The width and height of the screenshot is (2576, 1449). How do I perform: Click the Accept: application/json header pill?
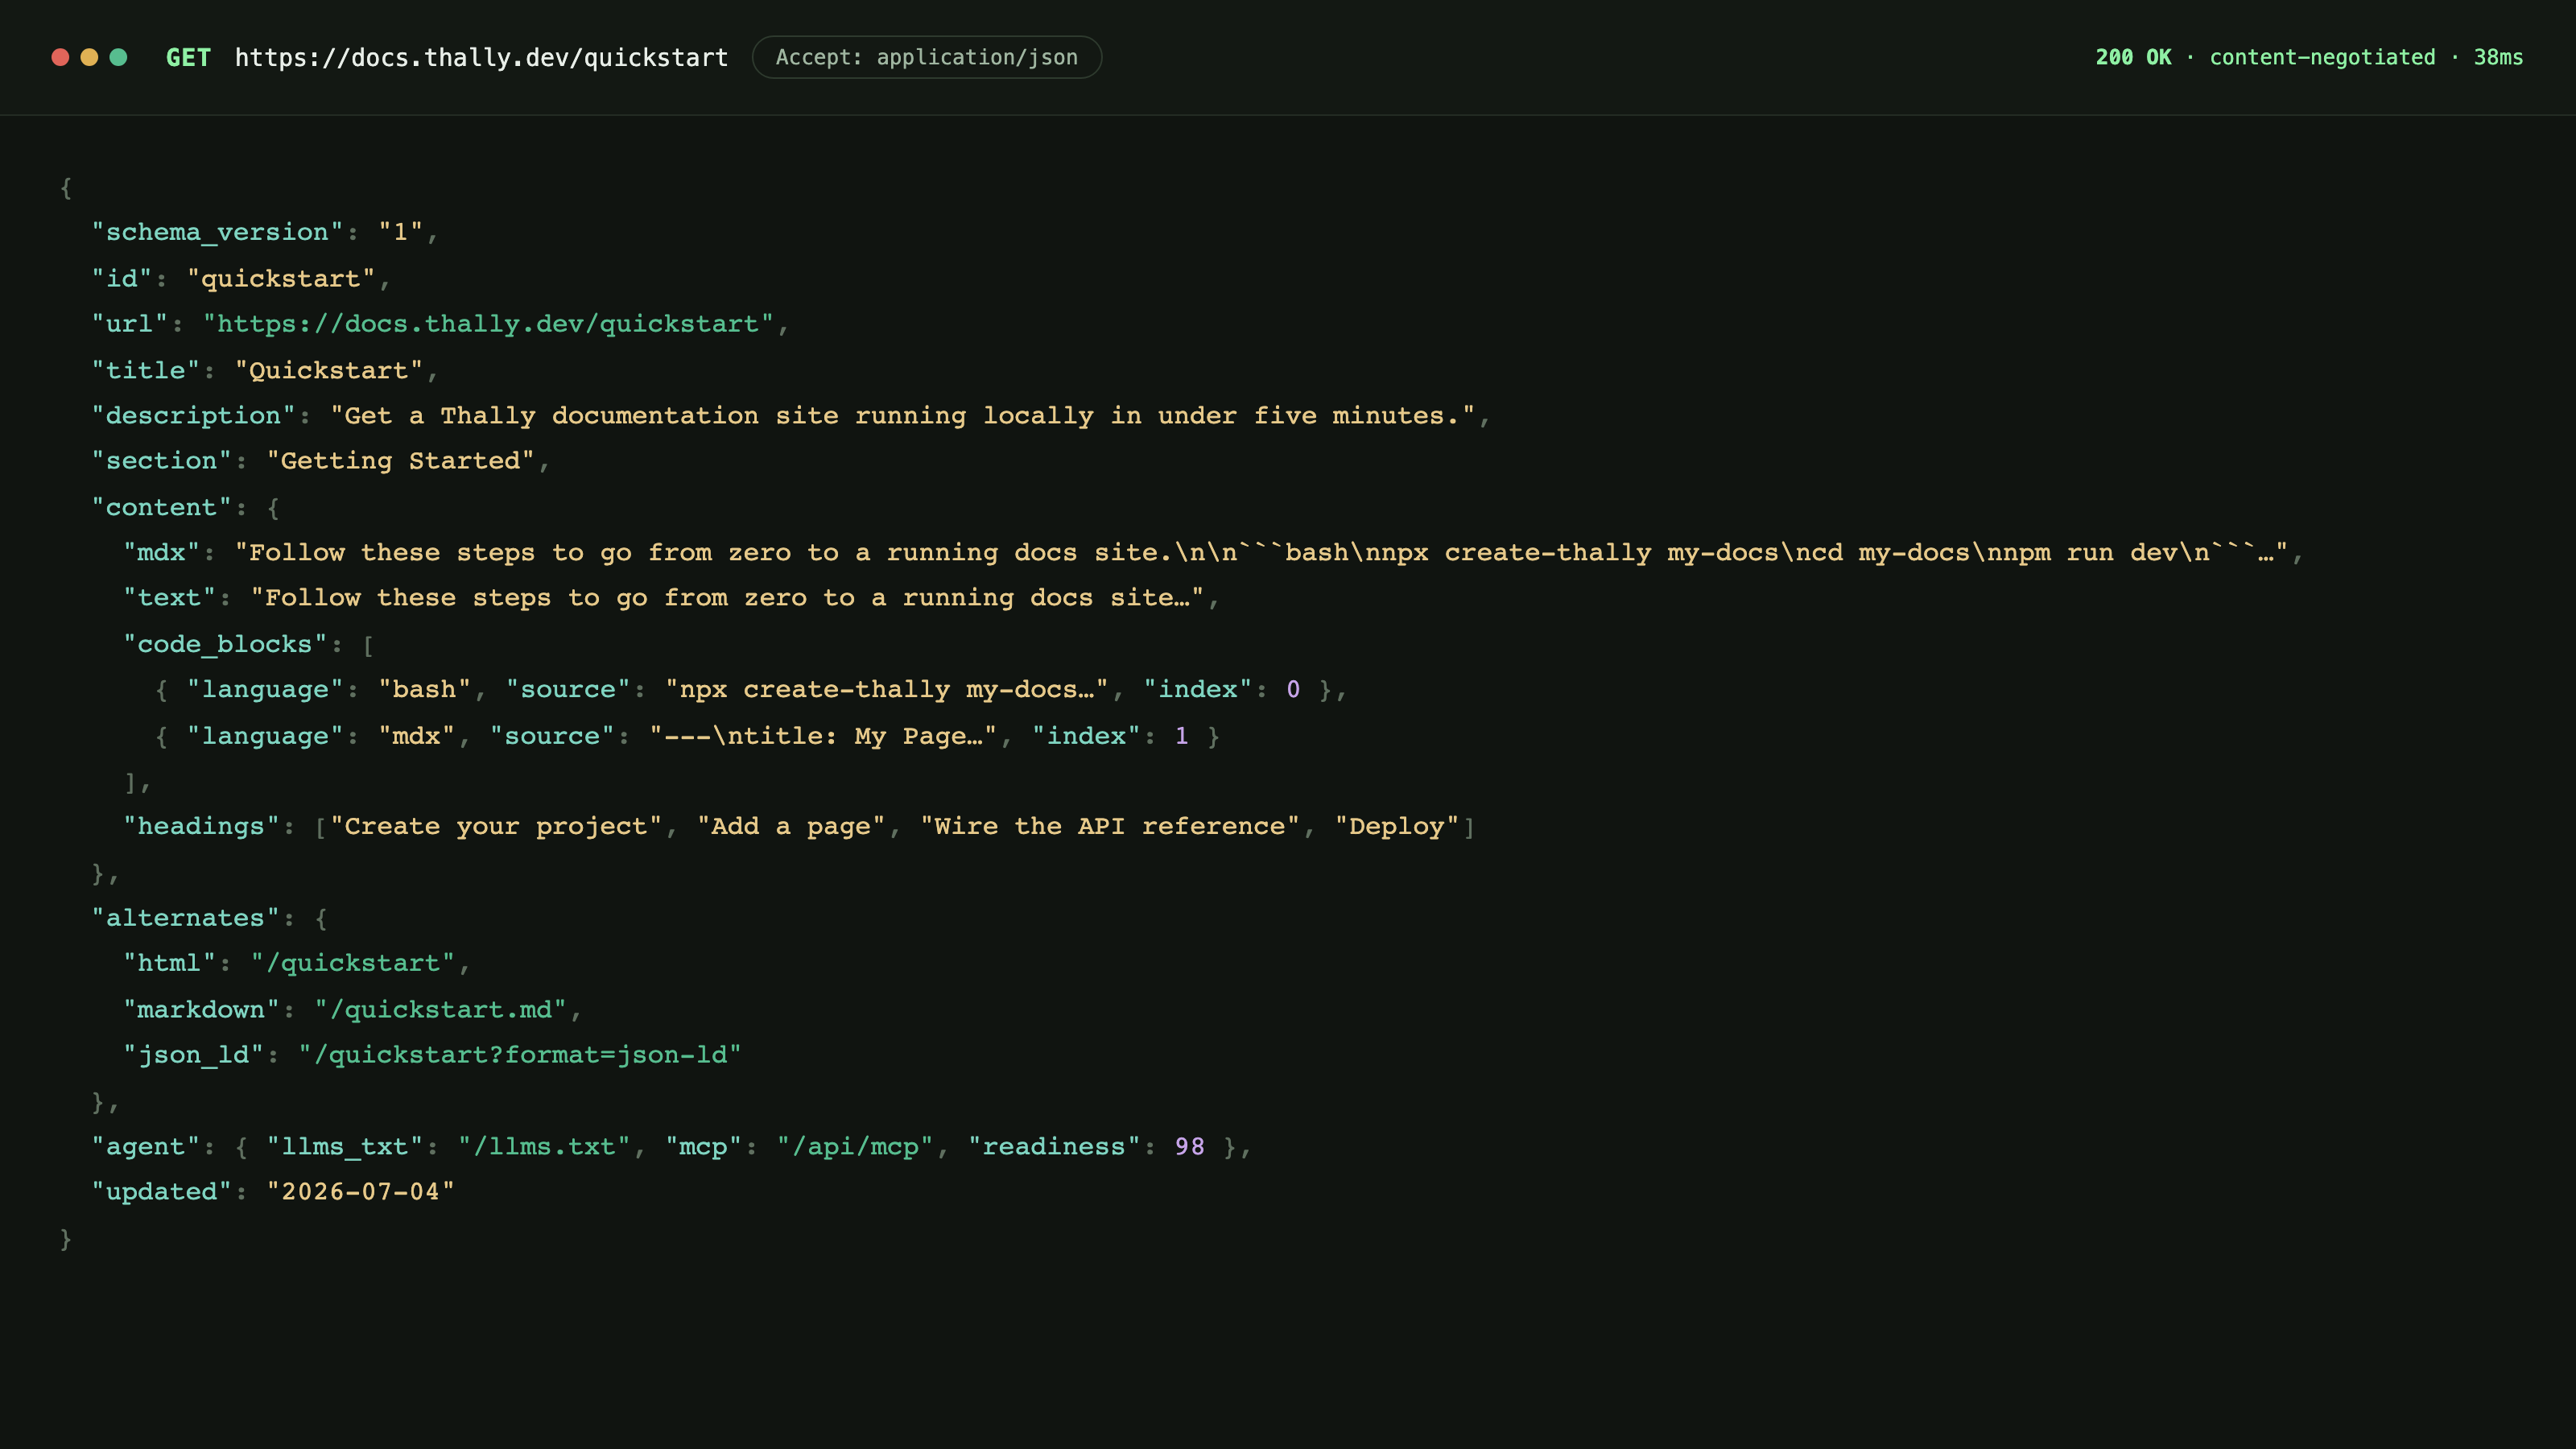point(926,57)
